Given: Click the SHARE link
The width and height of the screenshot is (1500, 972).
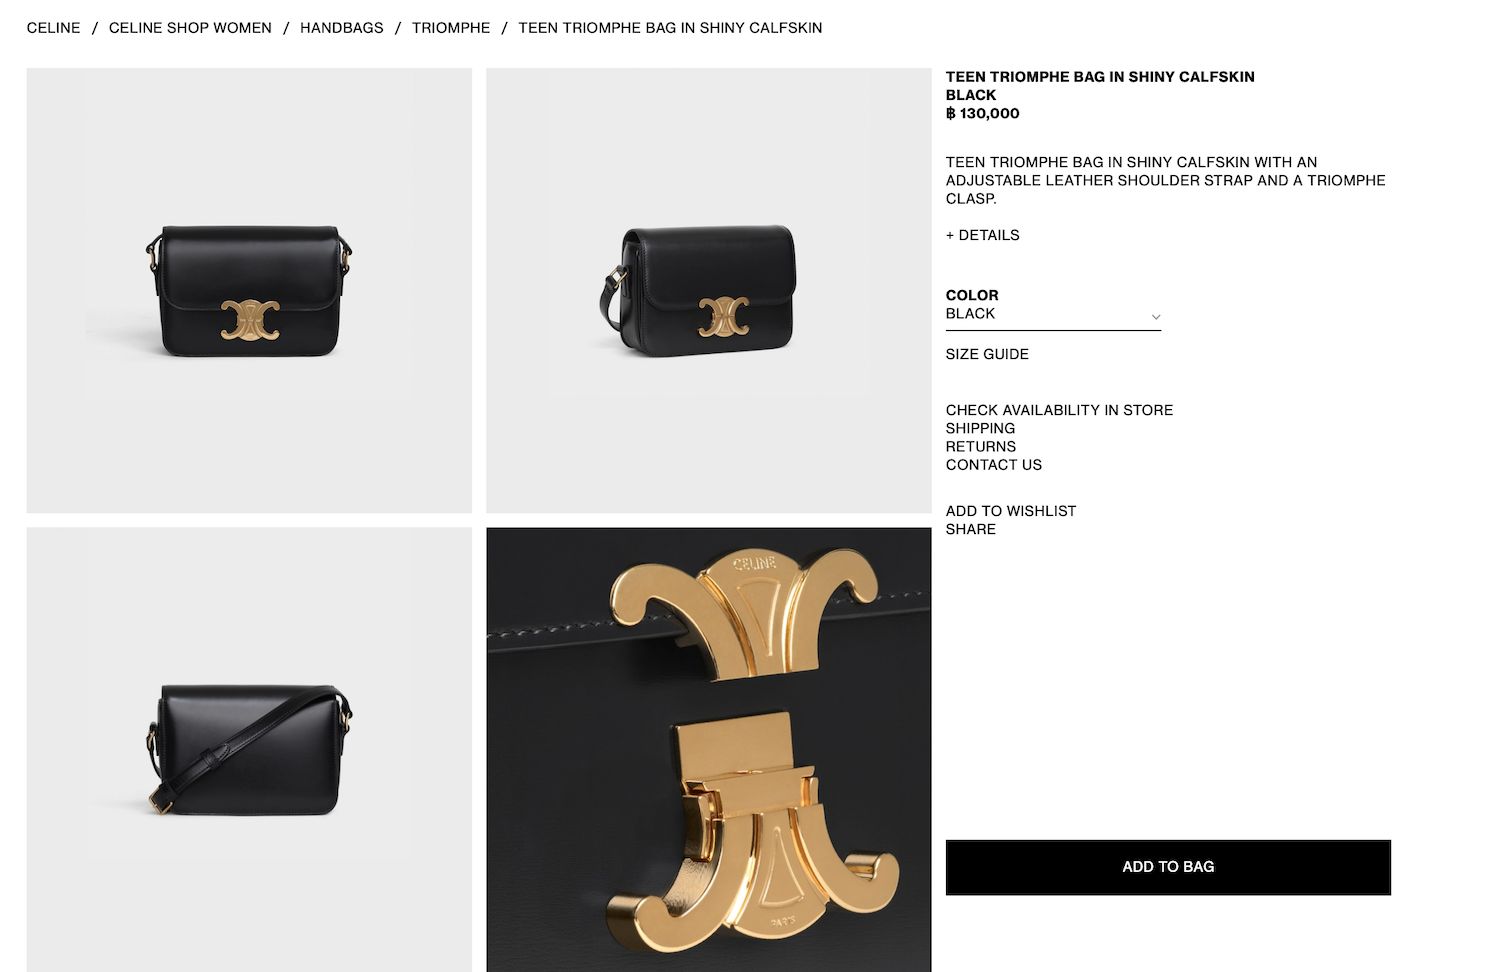Looking at the screenshot, I should tap(970, 529).
